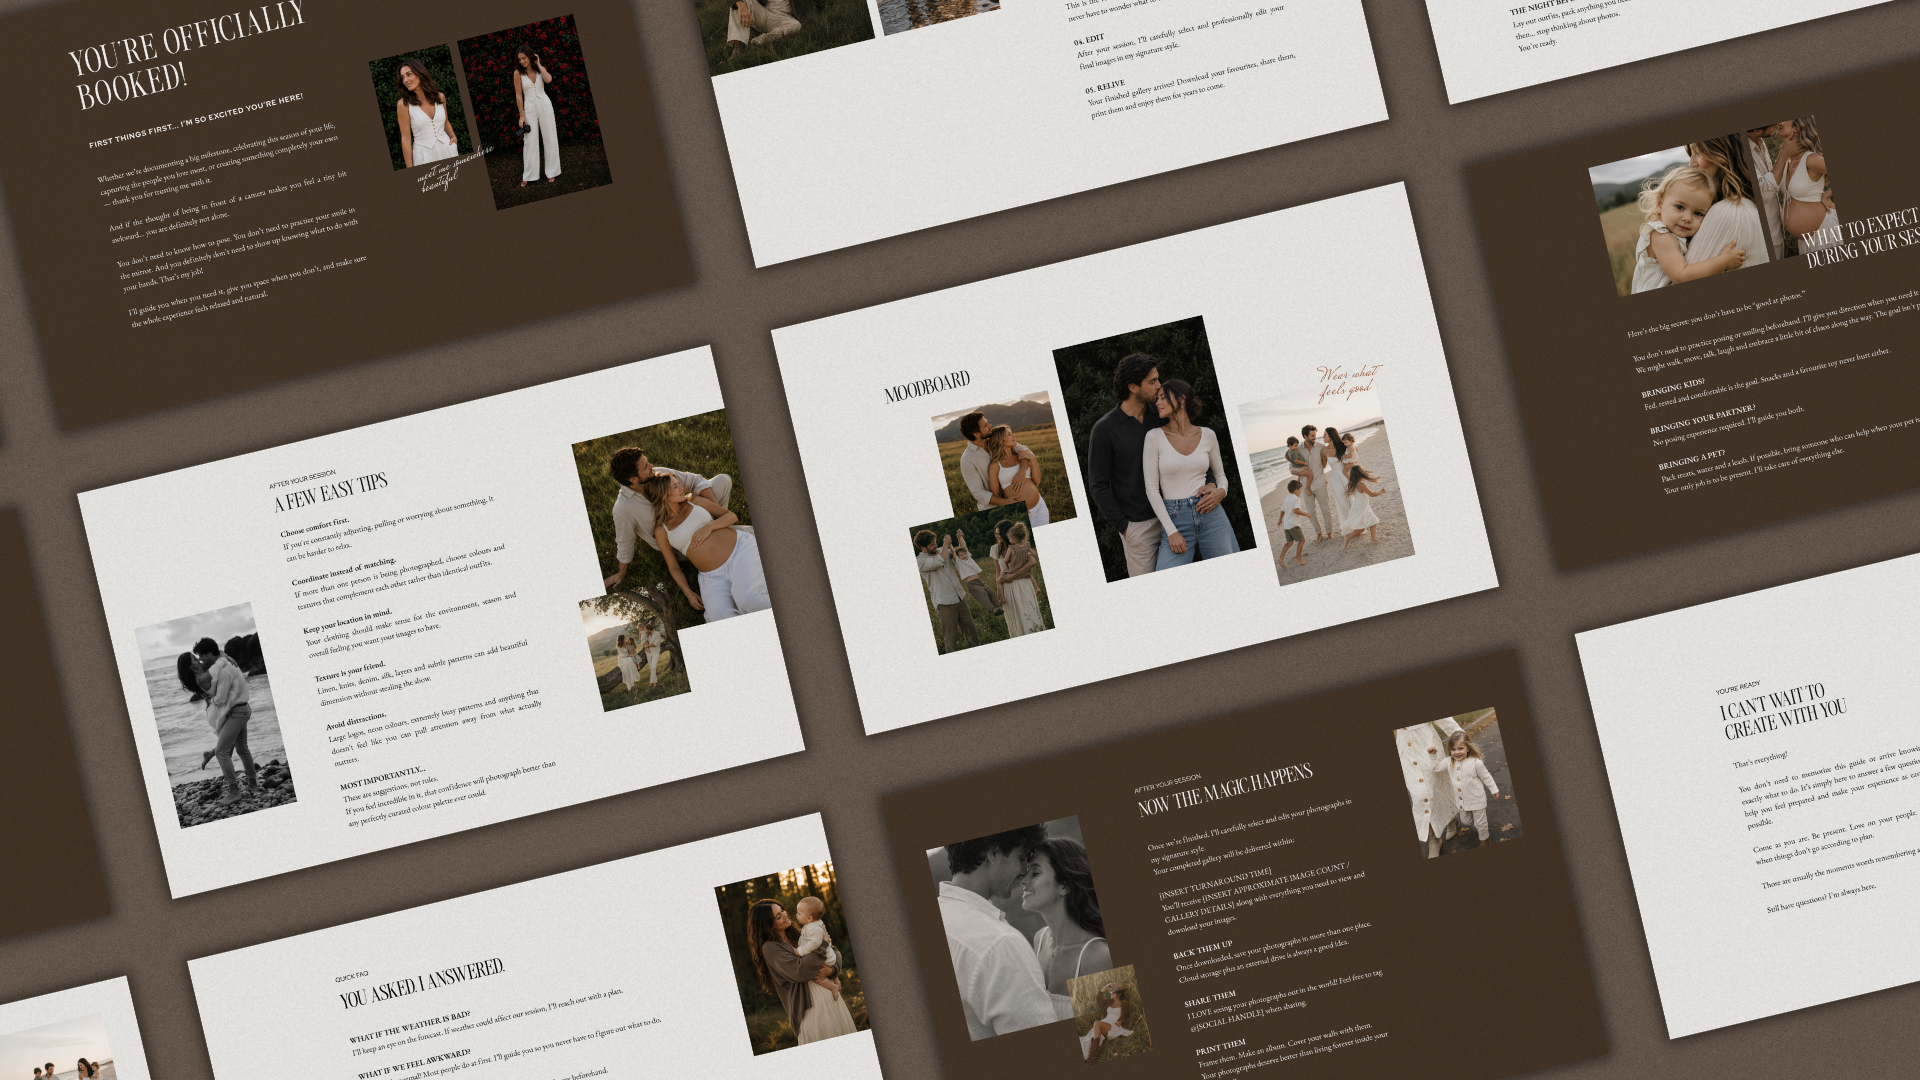Screen dimensions: 1920x1080
Task: Click the "meet me somewhere beautiful" script text
Action: [x=456, y=170]
